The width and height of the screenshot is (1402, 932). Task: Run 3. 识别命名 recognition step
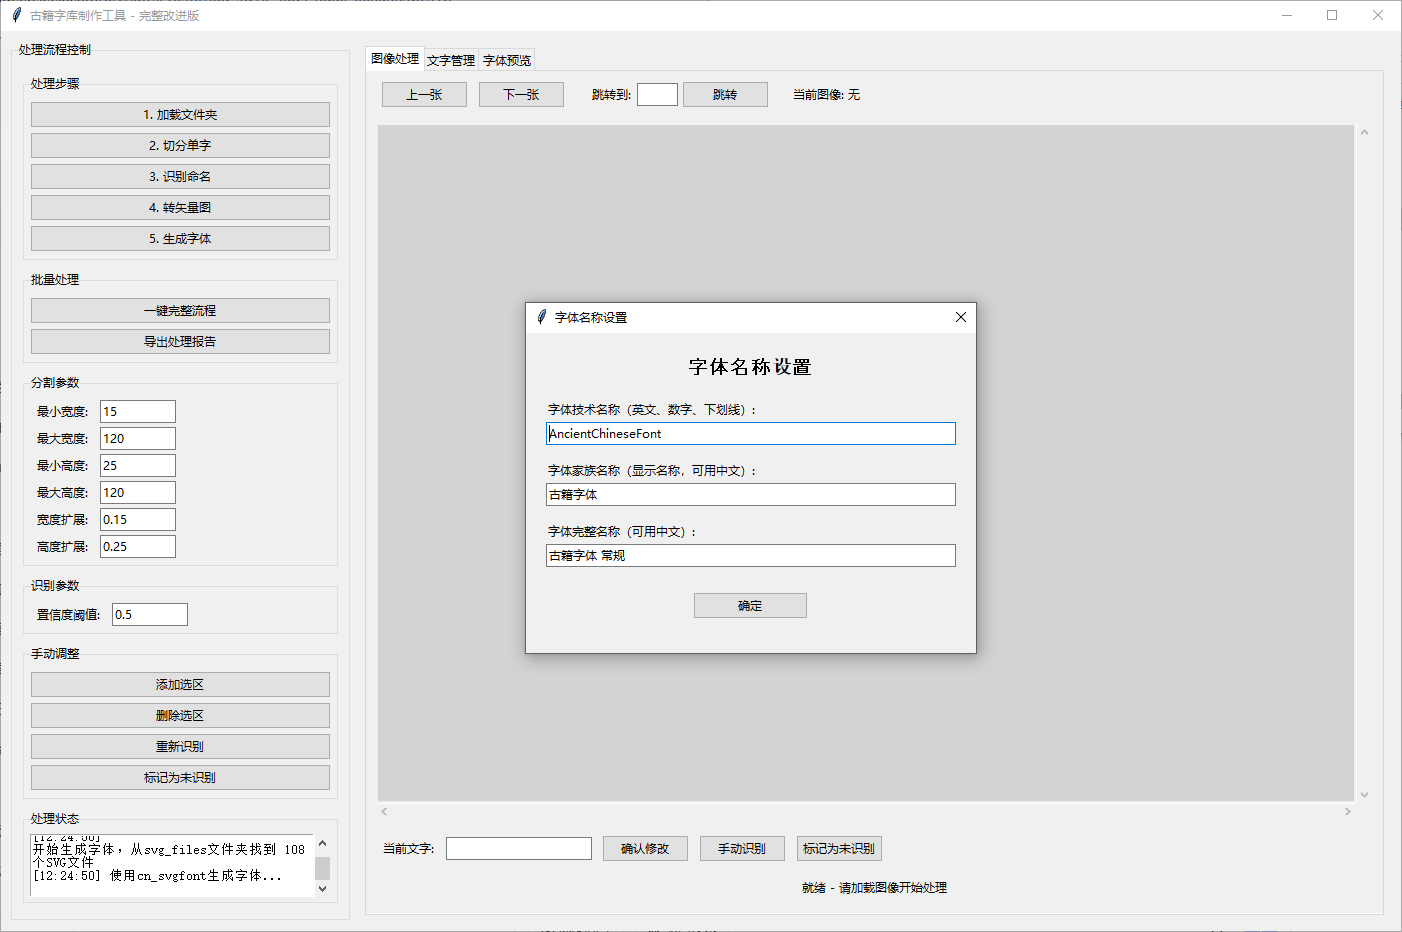tap(180, 176)
